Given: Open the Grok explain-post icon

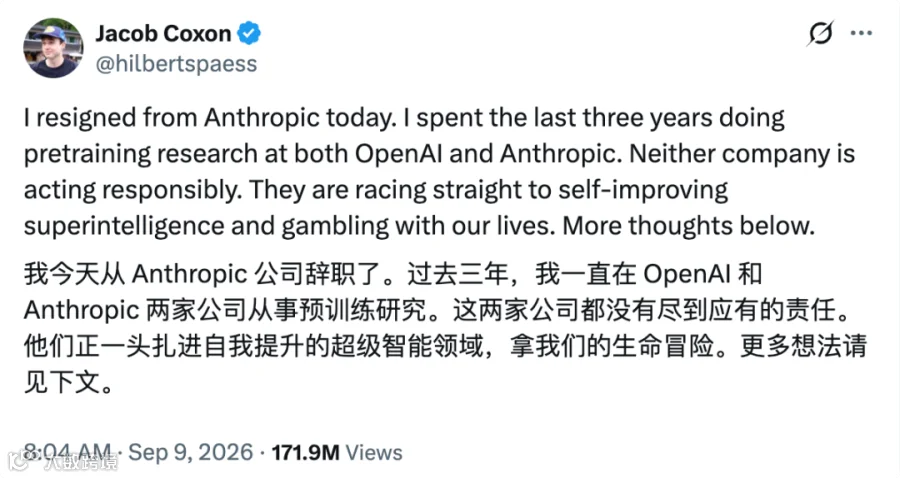Looking at the screenshot, I should click(820, 33).
